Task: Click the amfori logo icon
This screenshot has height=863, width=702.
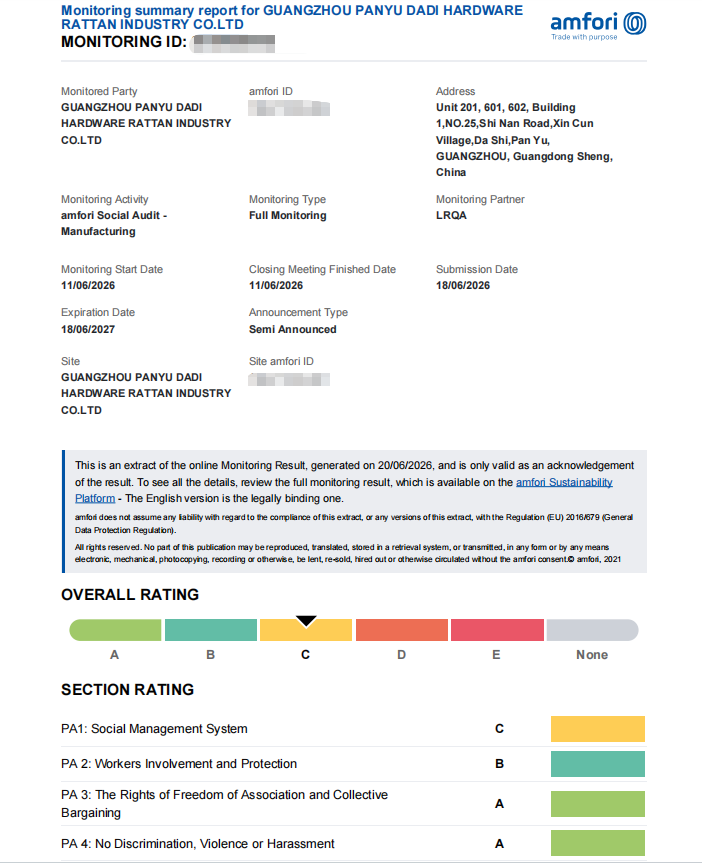Action: 635,24
